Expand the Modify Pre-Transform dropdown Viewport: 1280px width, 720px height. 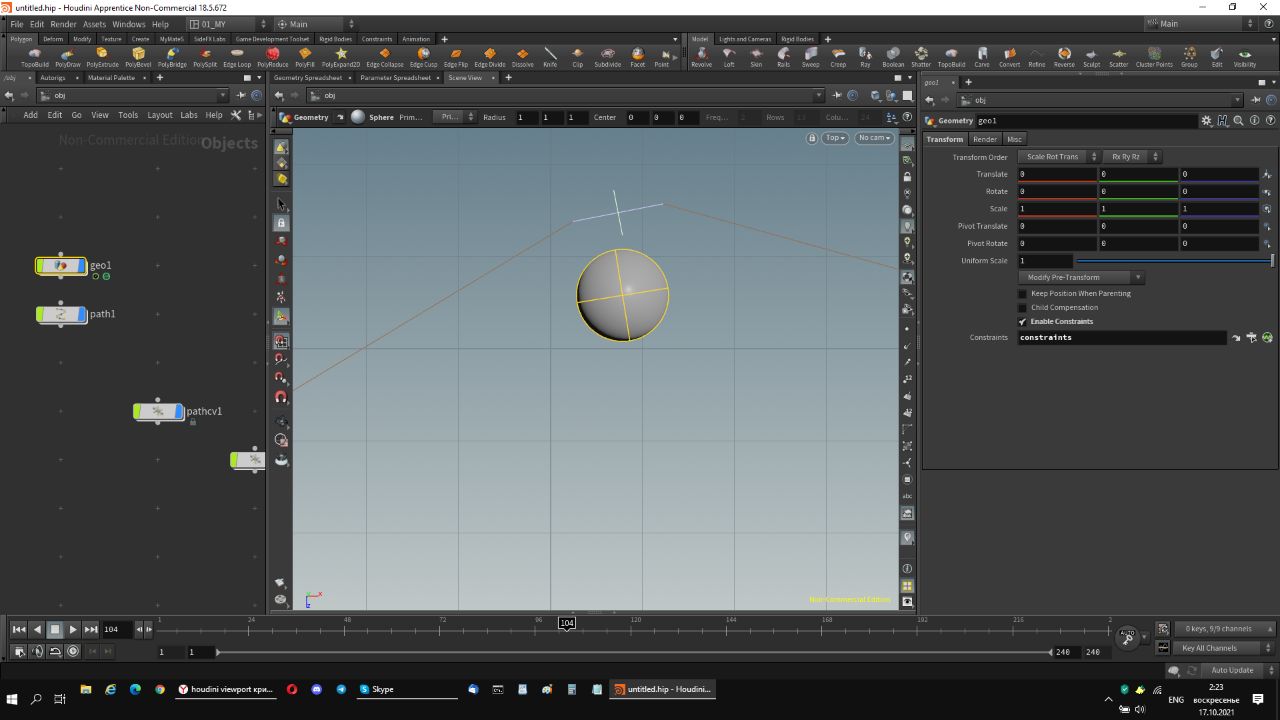click(1080, 277)
